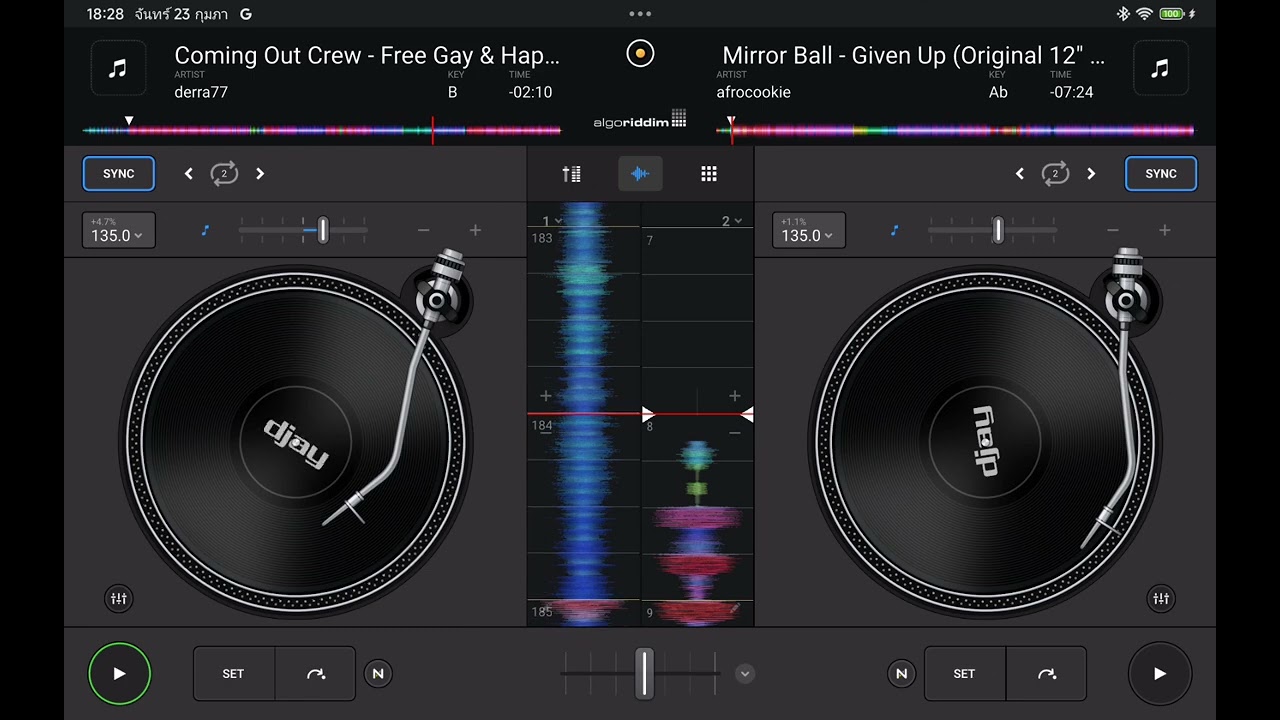Adjust left deck tempo slider
1280x720 pixels.
(322, 230)
